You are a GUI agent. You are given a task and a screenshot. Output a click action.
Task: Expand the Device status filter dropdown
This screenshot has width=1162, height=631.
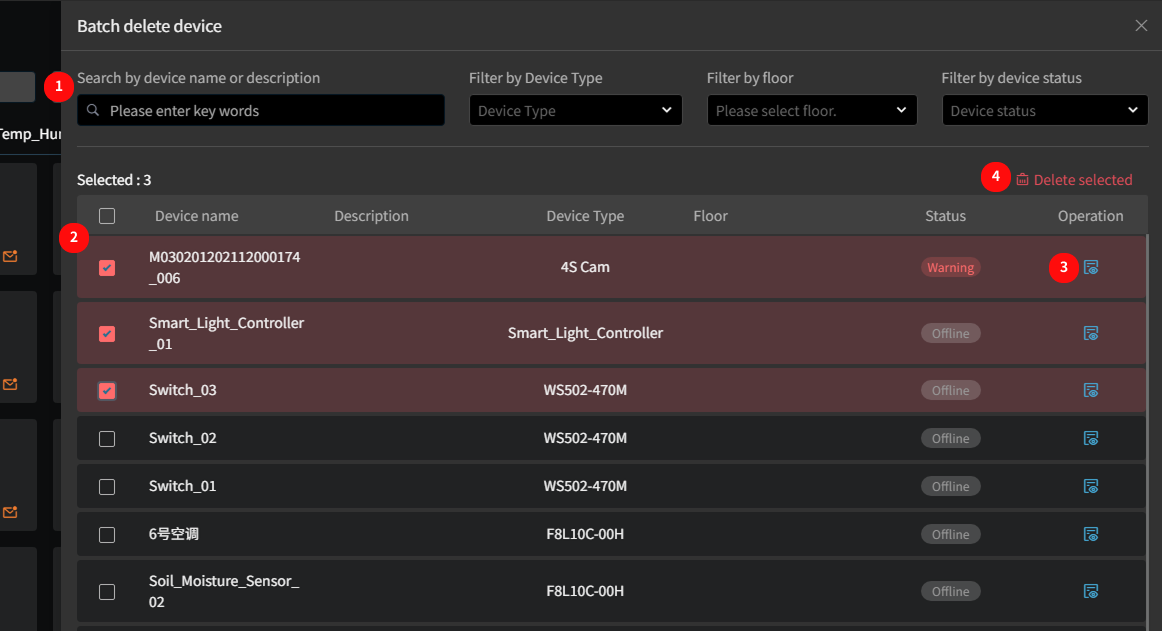(x=1044, y=110)
